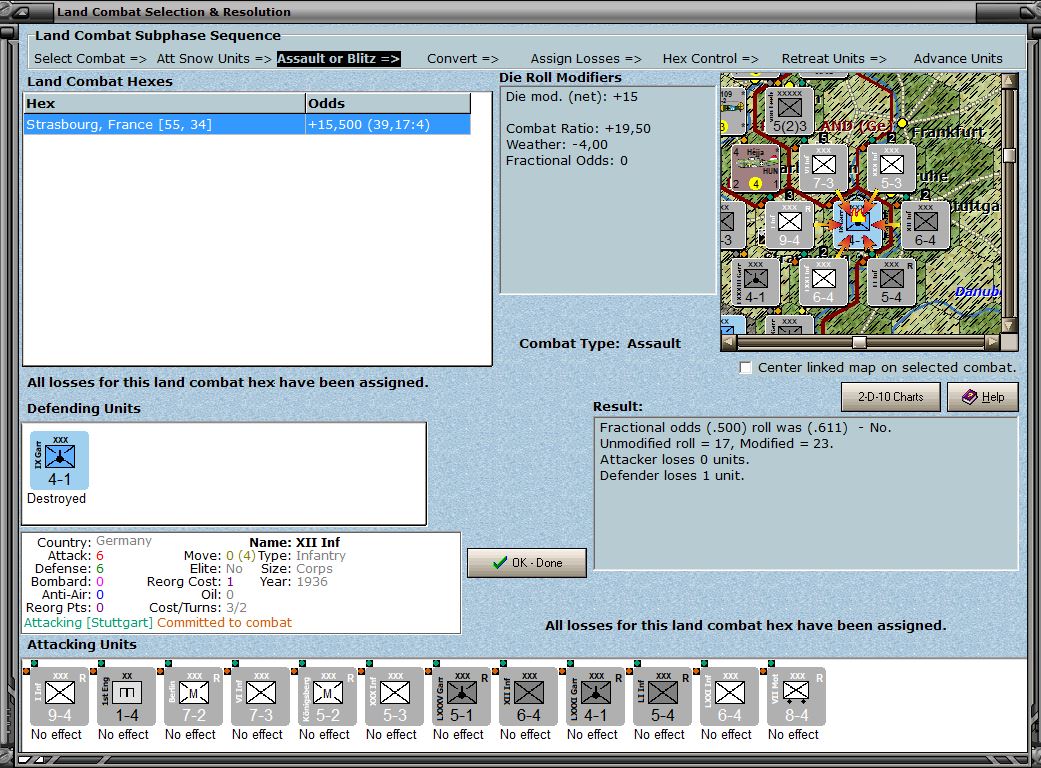Click the window menu icon in title bar
Image resolution: width=1041 pixels, height=768 pixels.
pos(20,11)
